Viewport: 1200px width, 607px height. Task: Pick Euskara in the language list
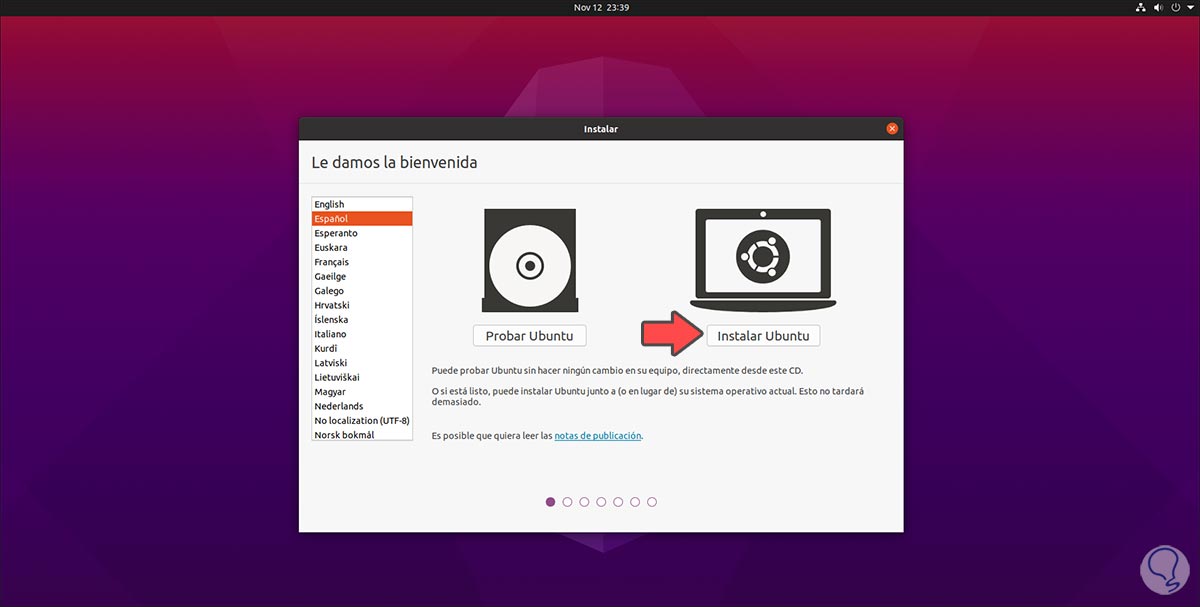tap(362, 247)
